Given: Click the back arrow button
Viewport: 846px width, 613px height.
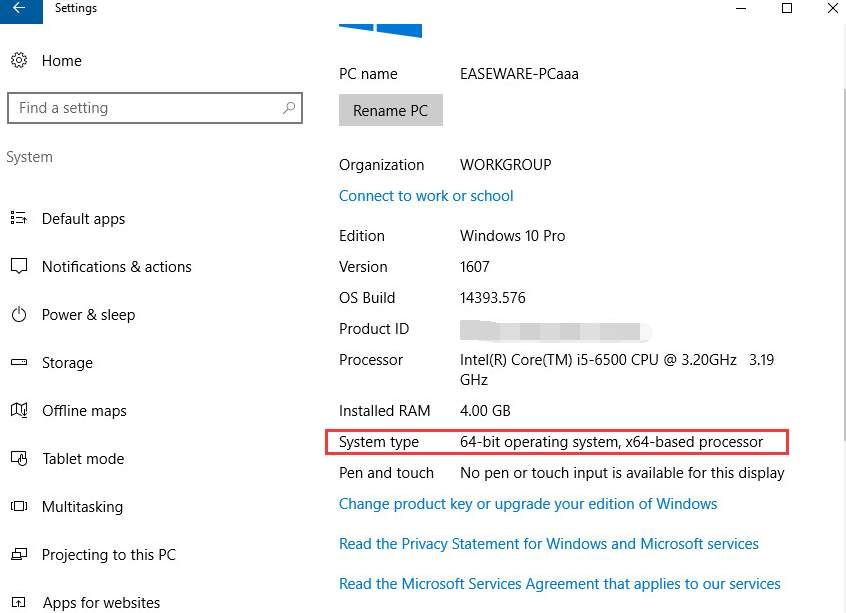Looking at the screenshot, I should (20, 9).
